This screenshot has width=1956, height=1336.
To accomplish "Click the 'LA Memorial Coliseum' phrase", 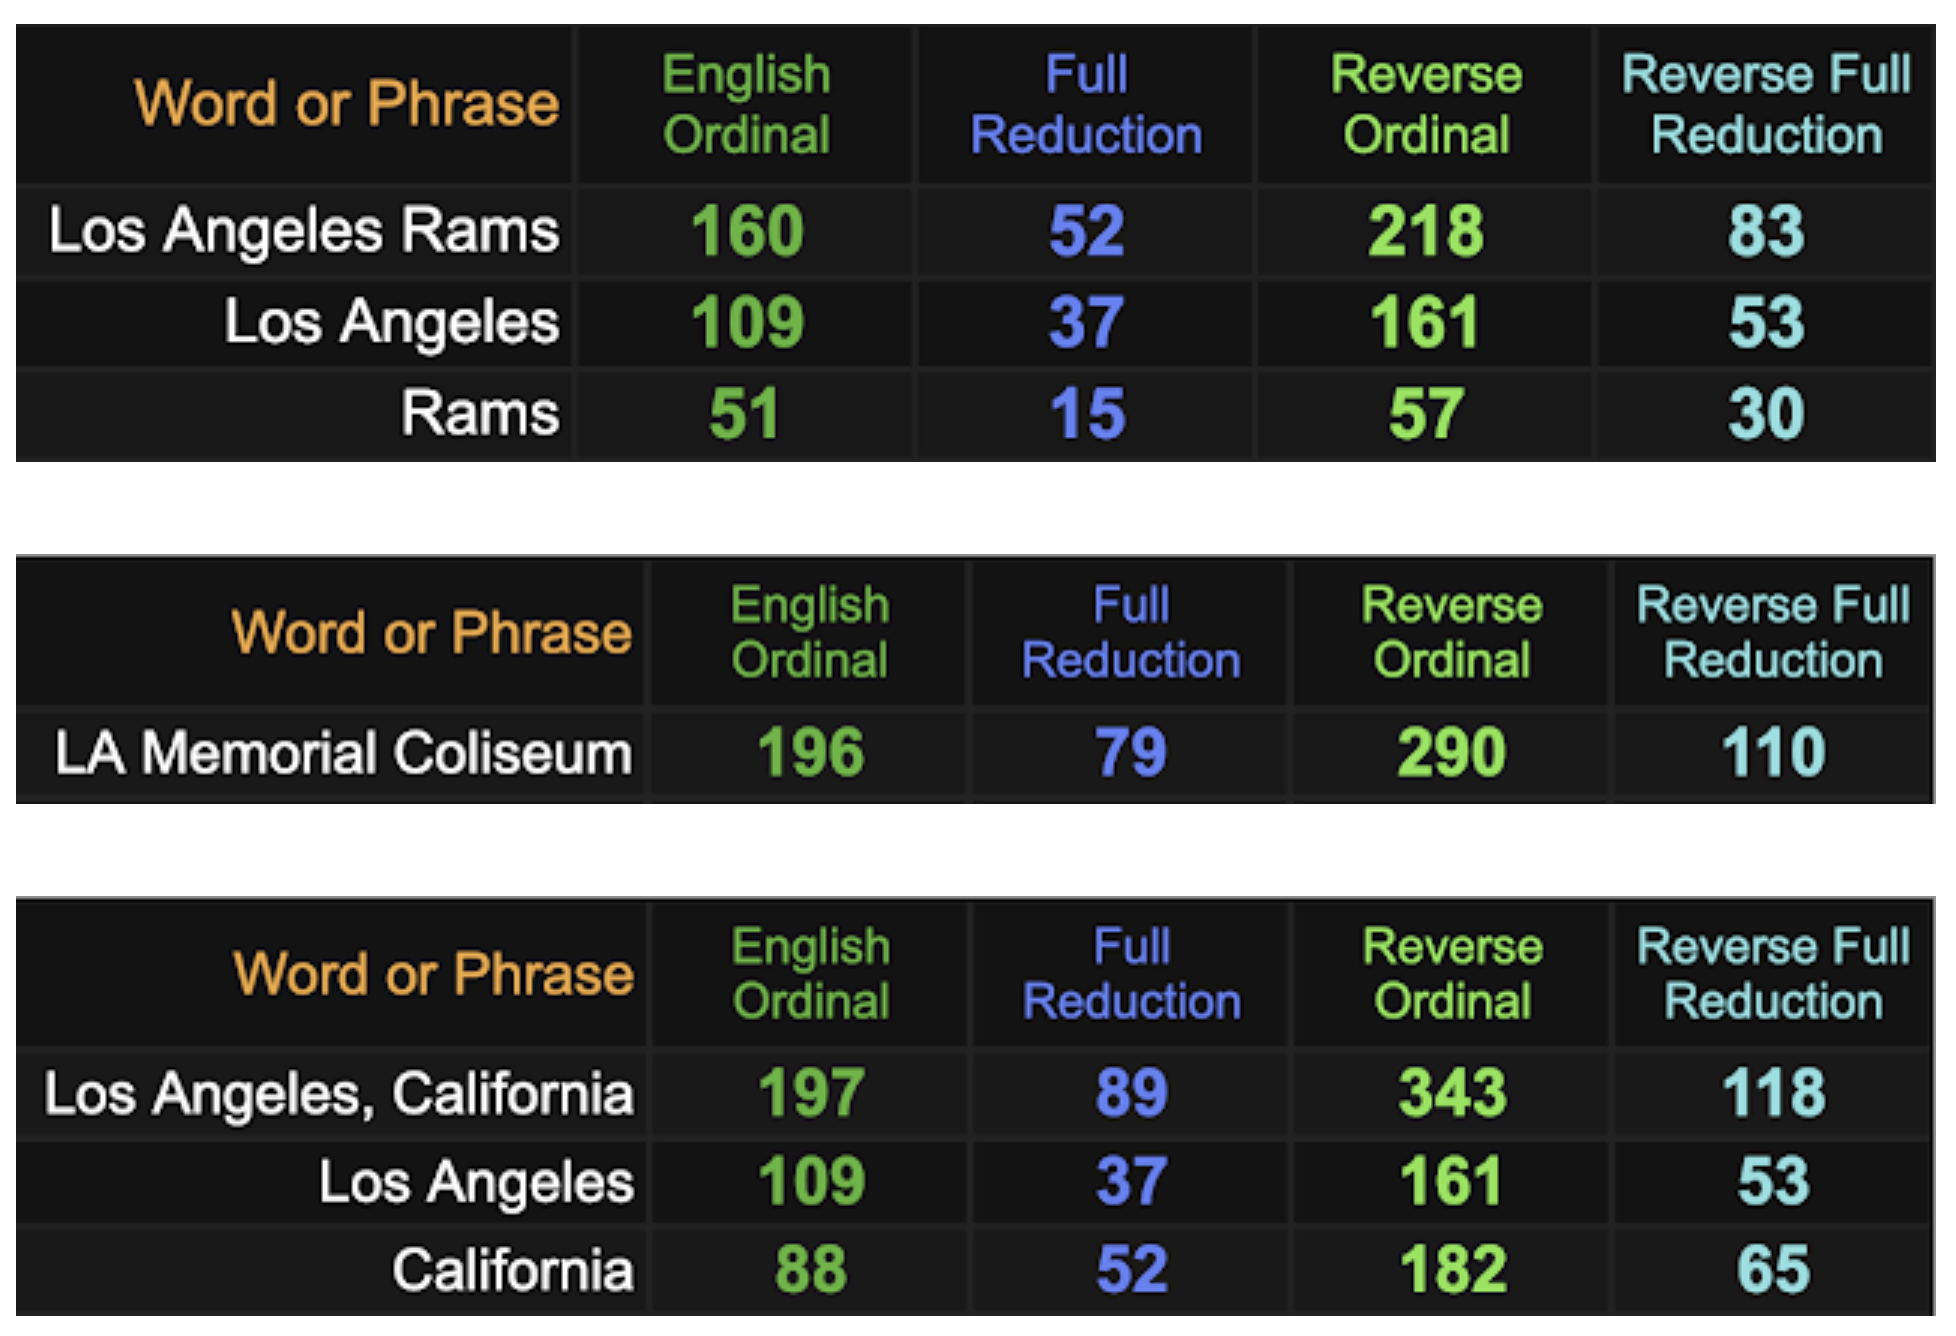I will (x=343, y=752).
